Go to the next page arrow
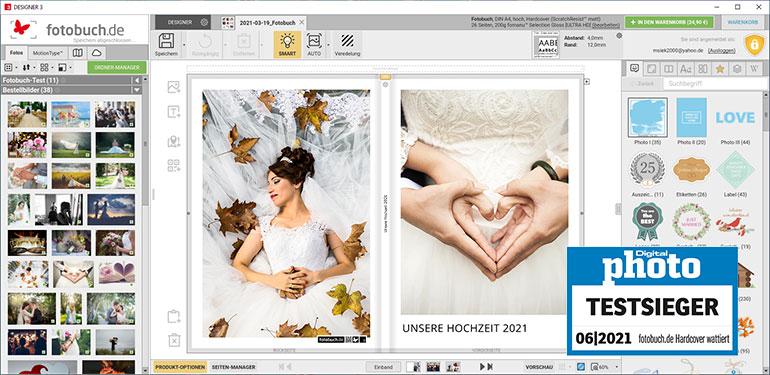The height and width of the screenshot is (375, 770). [482, 366]
